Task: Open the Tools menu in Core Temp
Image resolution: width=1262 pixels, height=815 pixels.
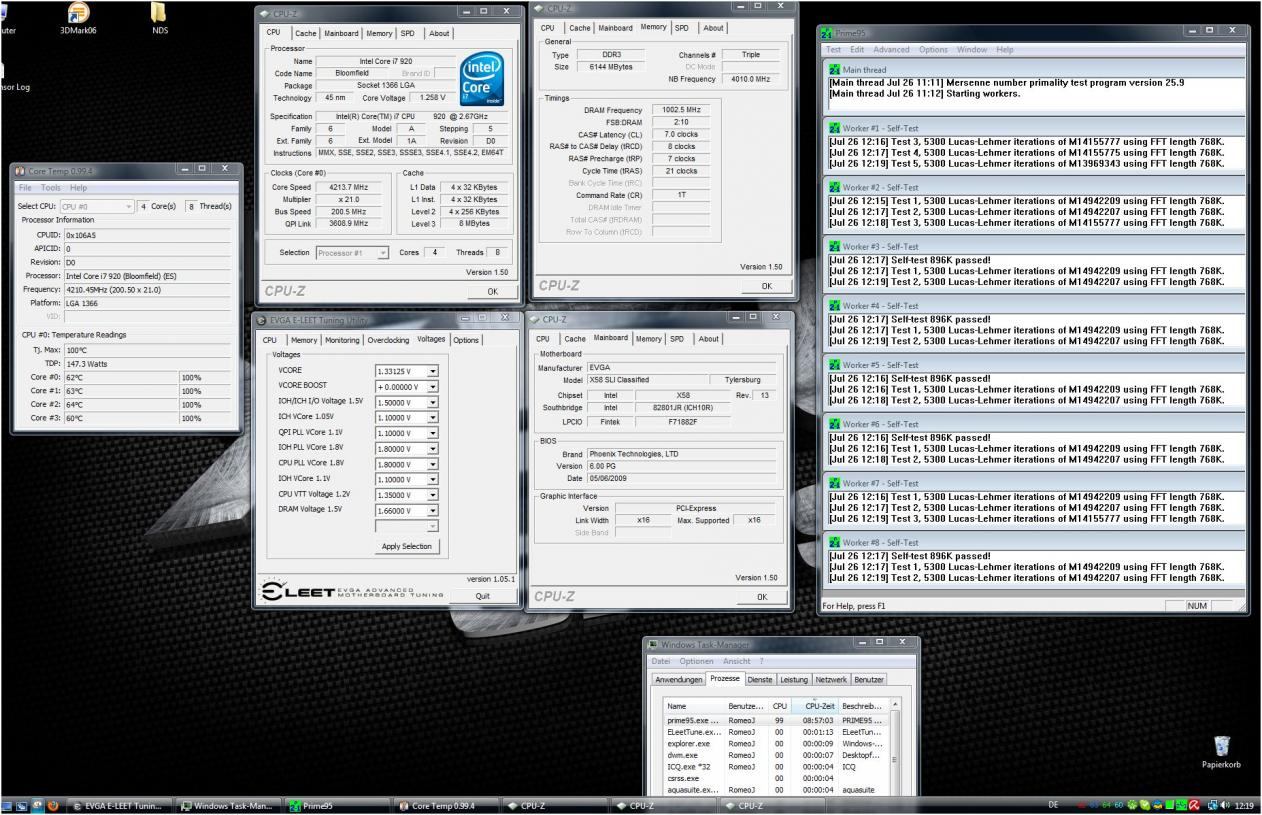Action: point(50,188)
